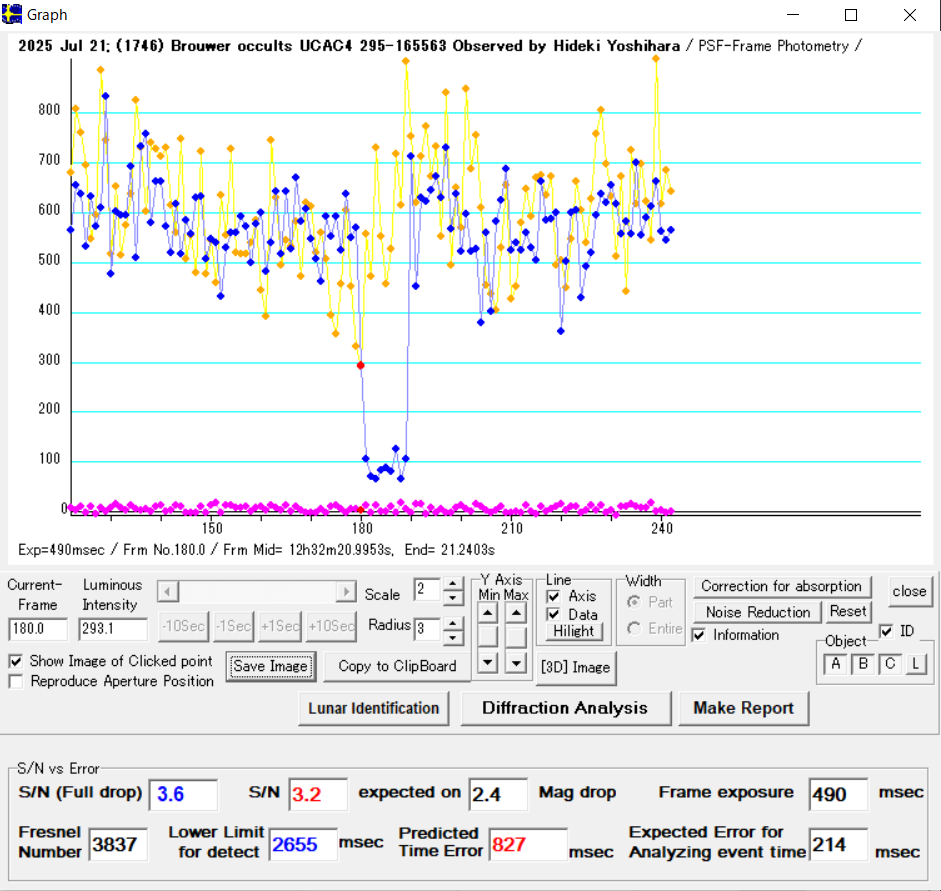941x891 pixels.
Task: Select Object L button
Action: (x=915, y=664)
